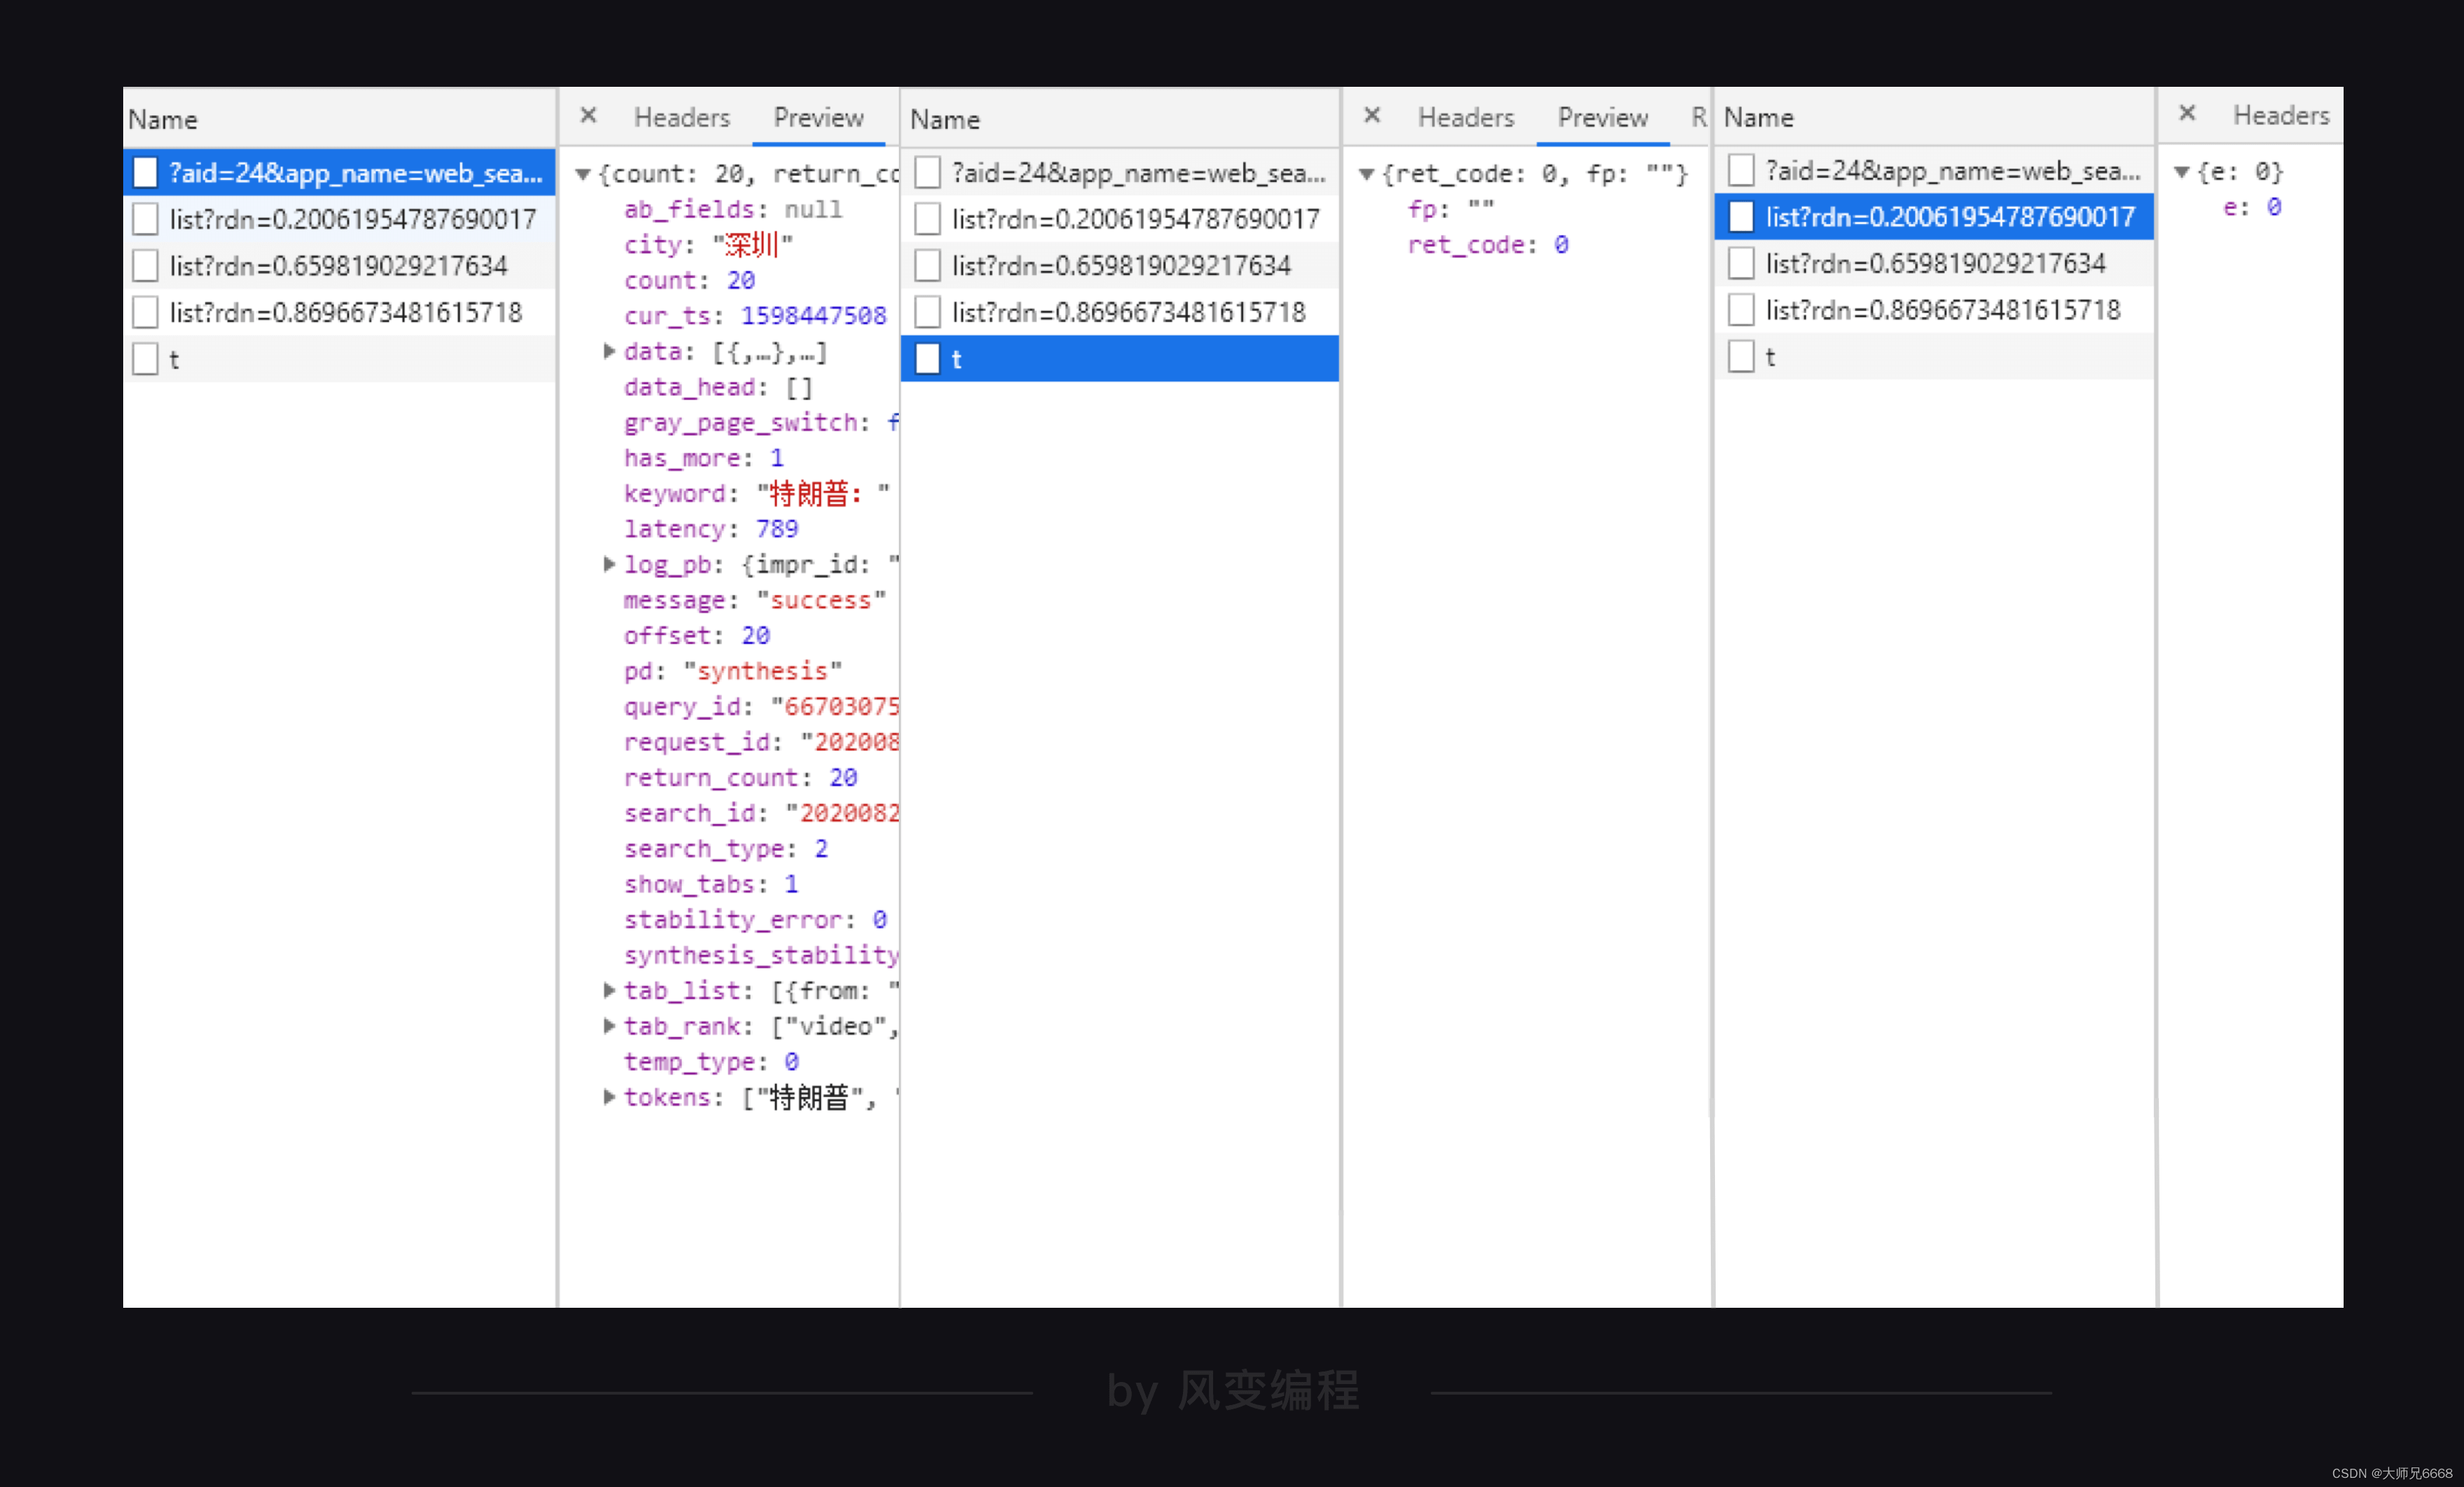The width and height of the screenshot is (2464, 1487).
Task: Click Name column header in left panel
Action: [x=340, y=119]
